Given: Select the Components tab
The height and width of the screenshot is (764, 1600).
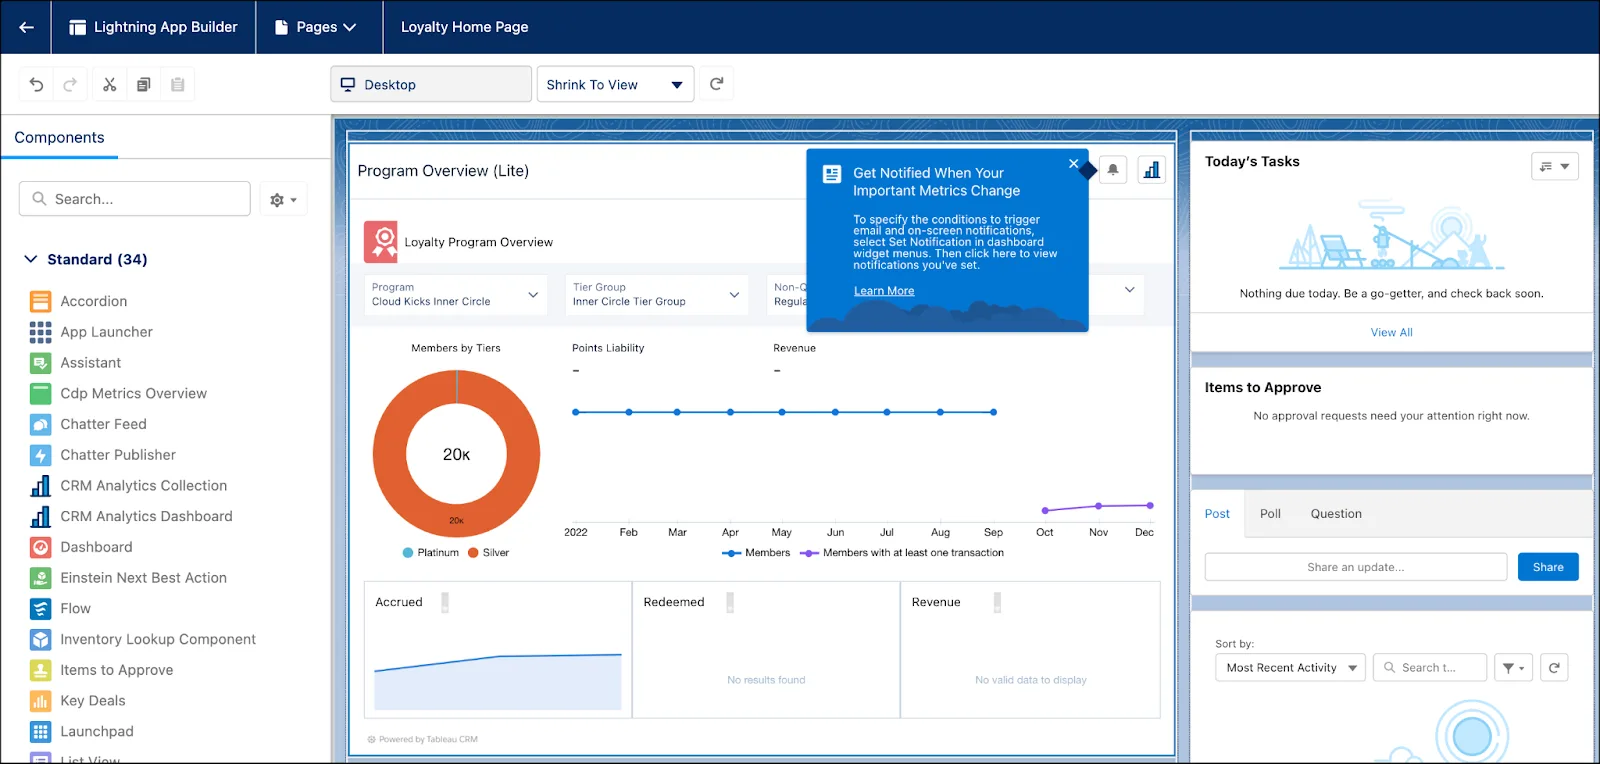Looking at the screenshot, I should (x=59, y=138).
